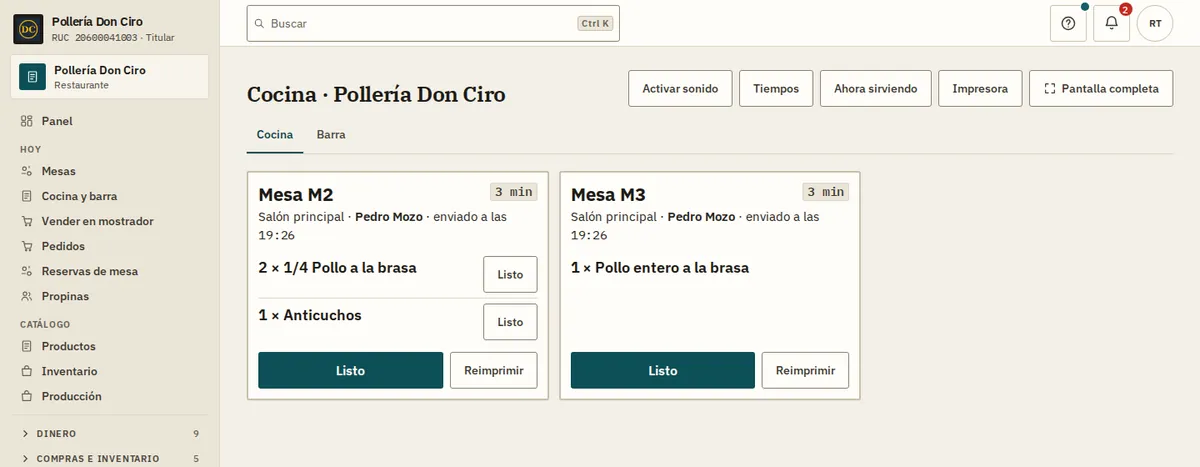Image resolution: width=1200 pixels, height=467 pixels.
Task: Open the RT user avatar menu
Action: point(1155,23)
